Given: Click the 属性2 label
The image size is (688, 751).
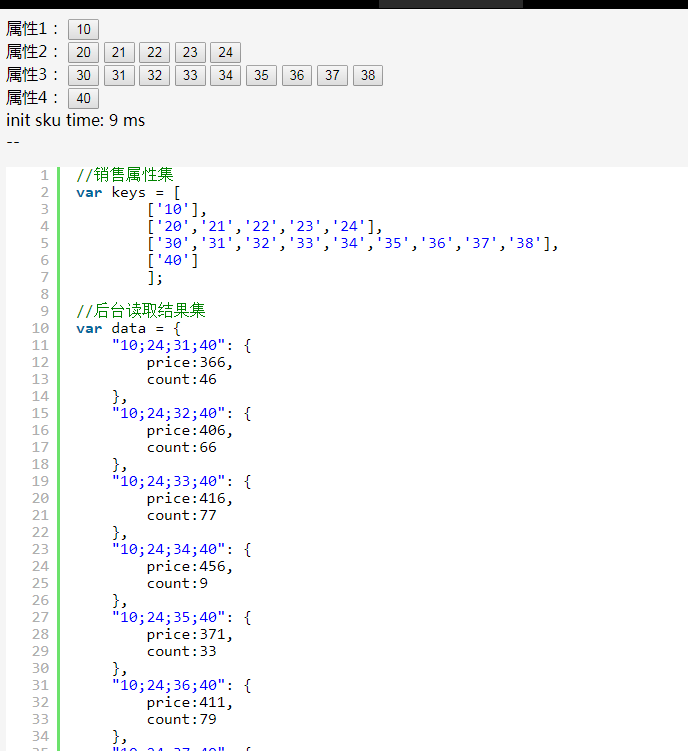Looking at the screenshot, I should pyautogui.click(x=32, y=52).
